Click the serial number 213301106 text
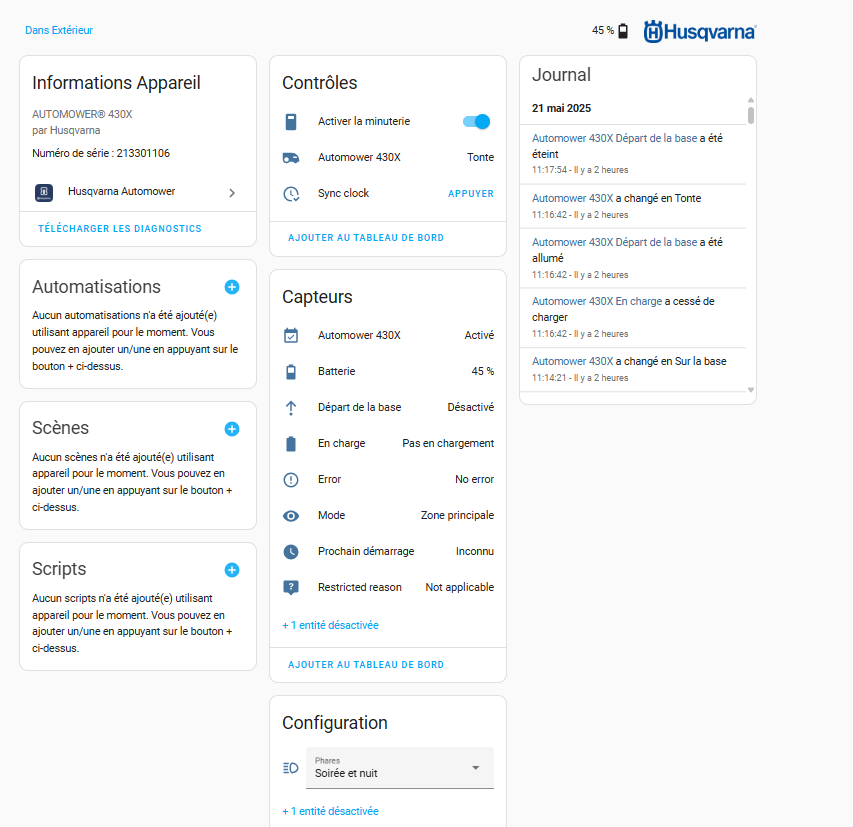The image size is (853, 827). pos(143,153)
